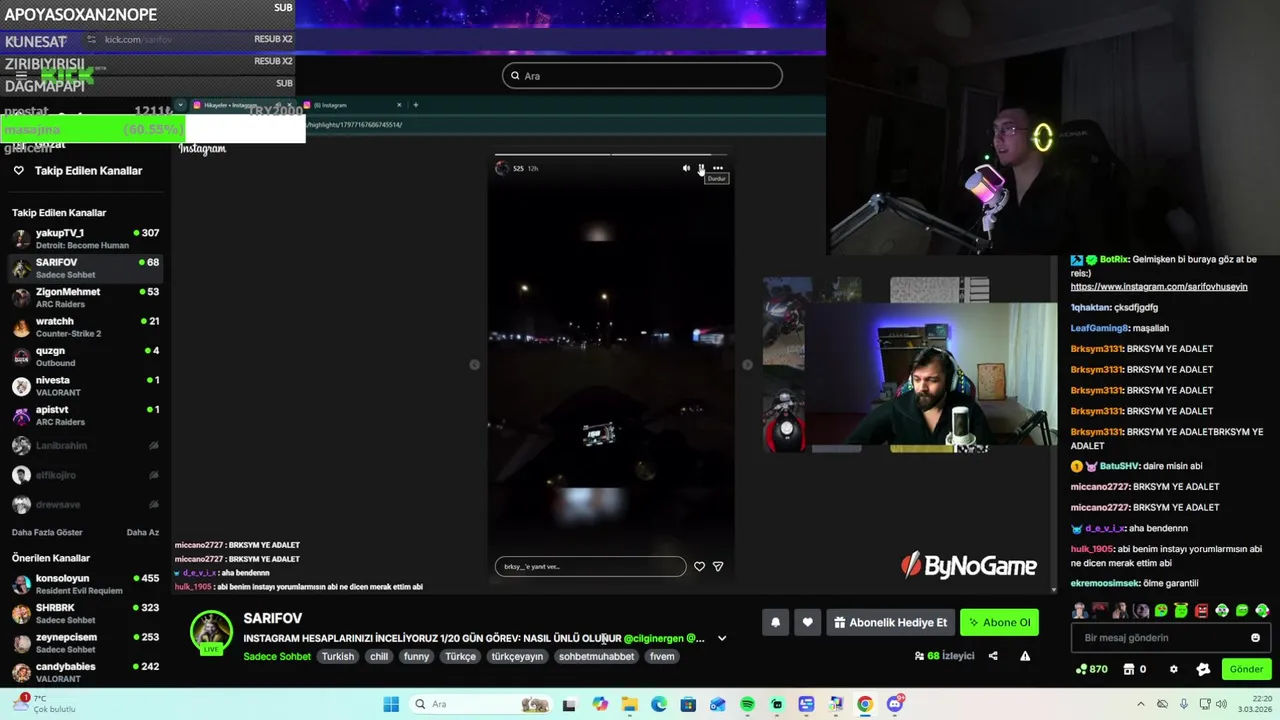Click SARIFOV streamer avatar
The height and width of the screenshot is (720, 1280).
(x=211, y=633)
